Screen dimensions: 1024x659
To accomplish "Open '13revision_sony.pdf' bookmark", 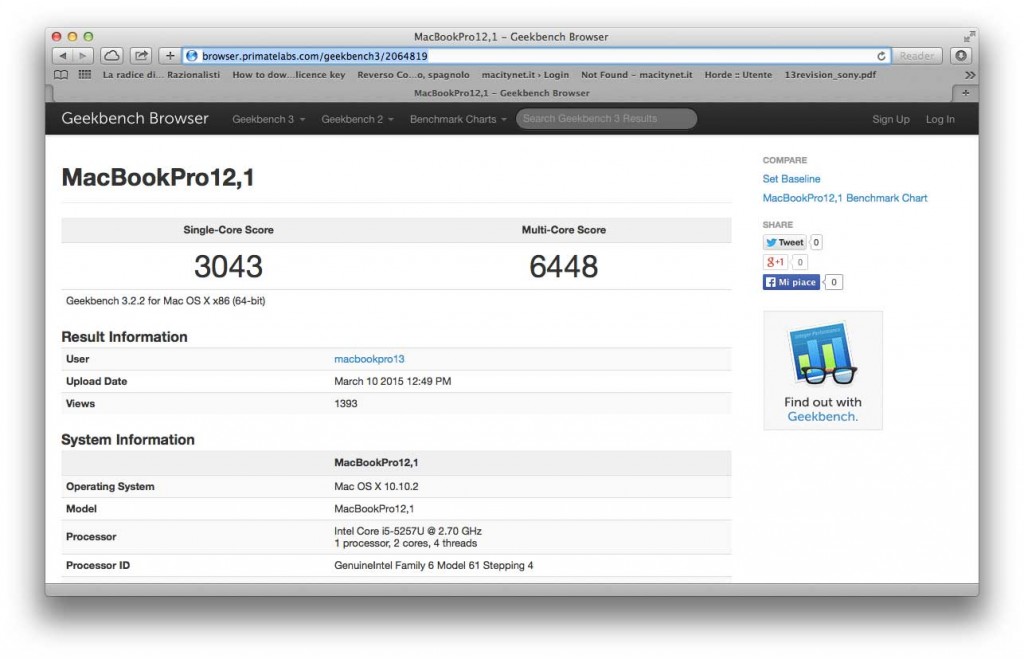I will tap(830, 74).
